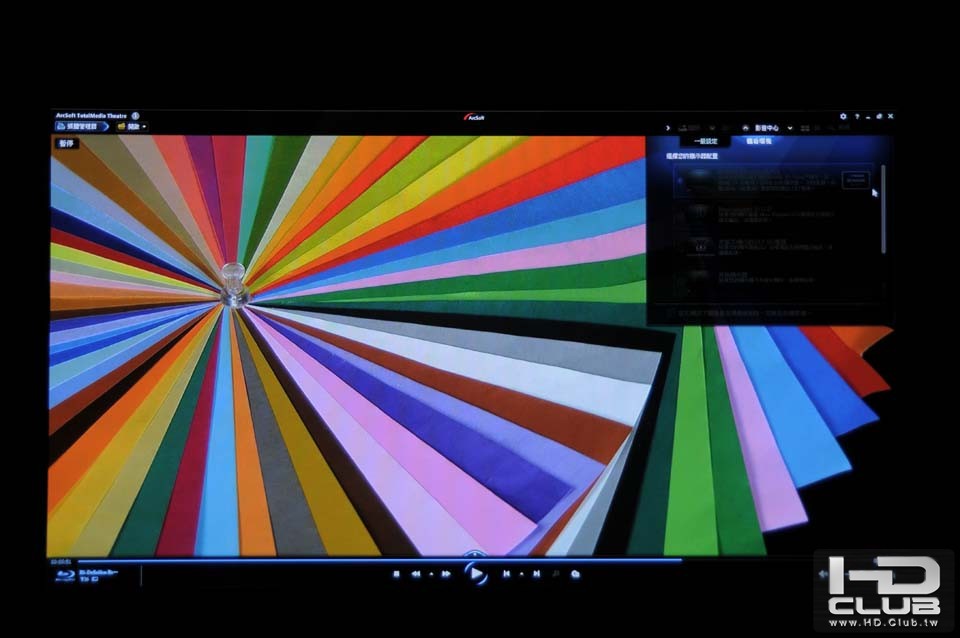Image resolution: width=960 pixels, height=638 pixels.
Task: Expand the panel handle above the Play button
Action: (475, 553)
